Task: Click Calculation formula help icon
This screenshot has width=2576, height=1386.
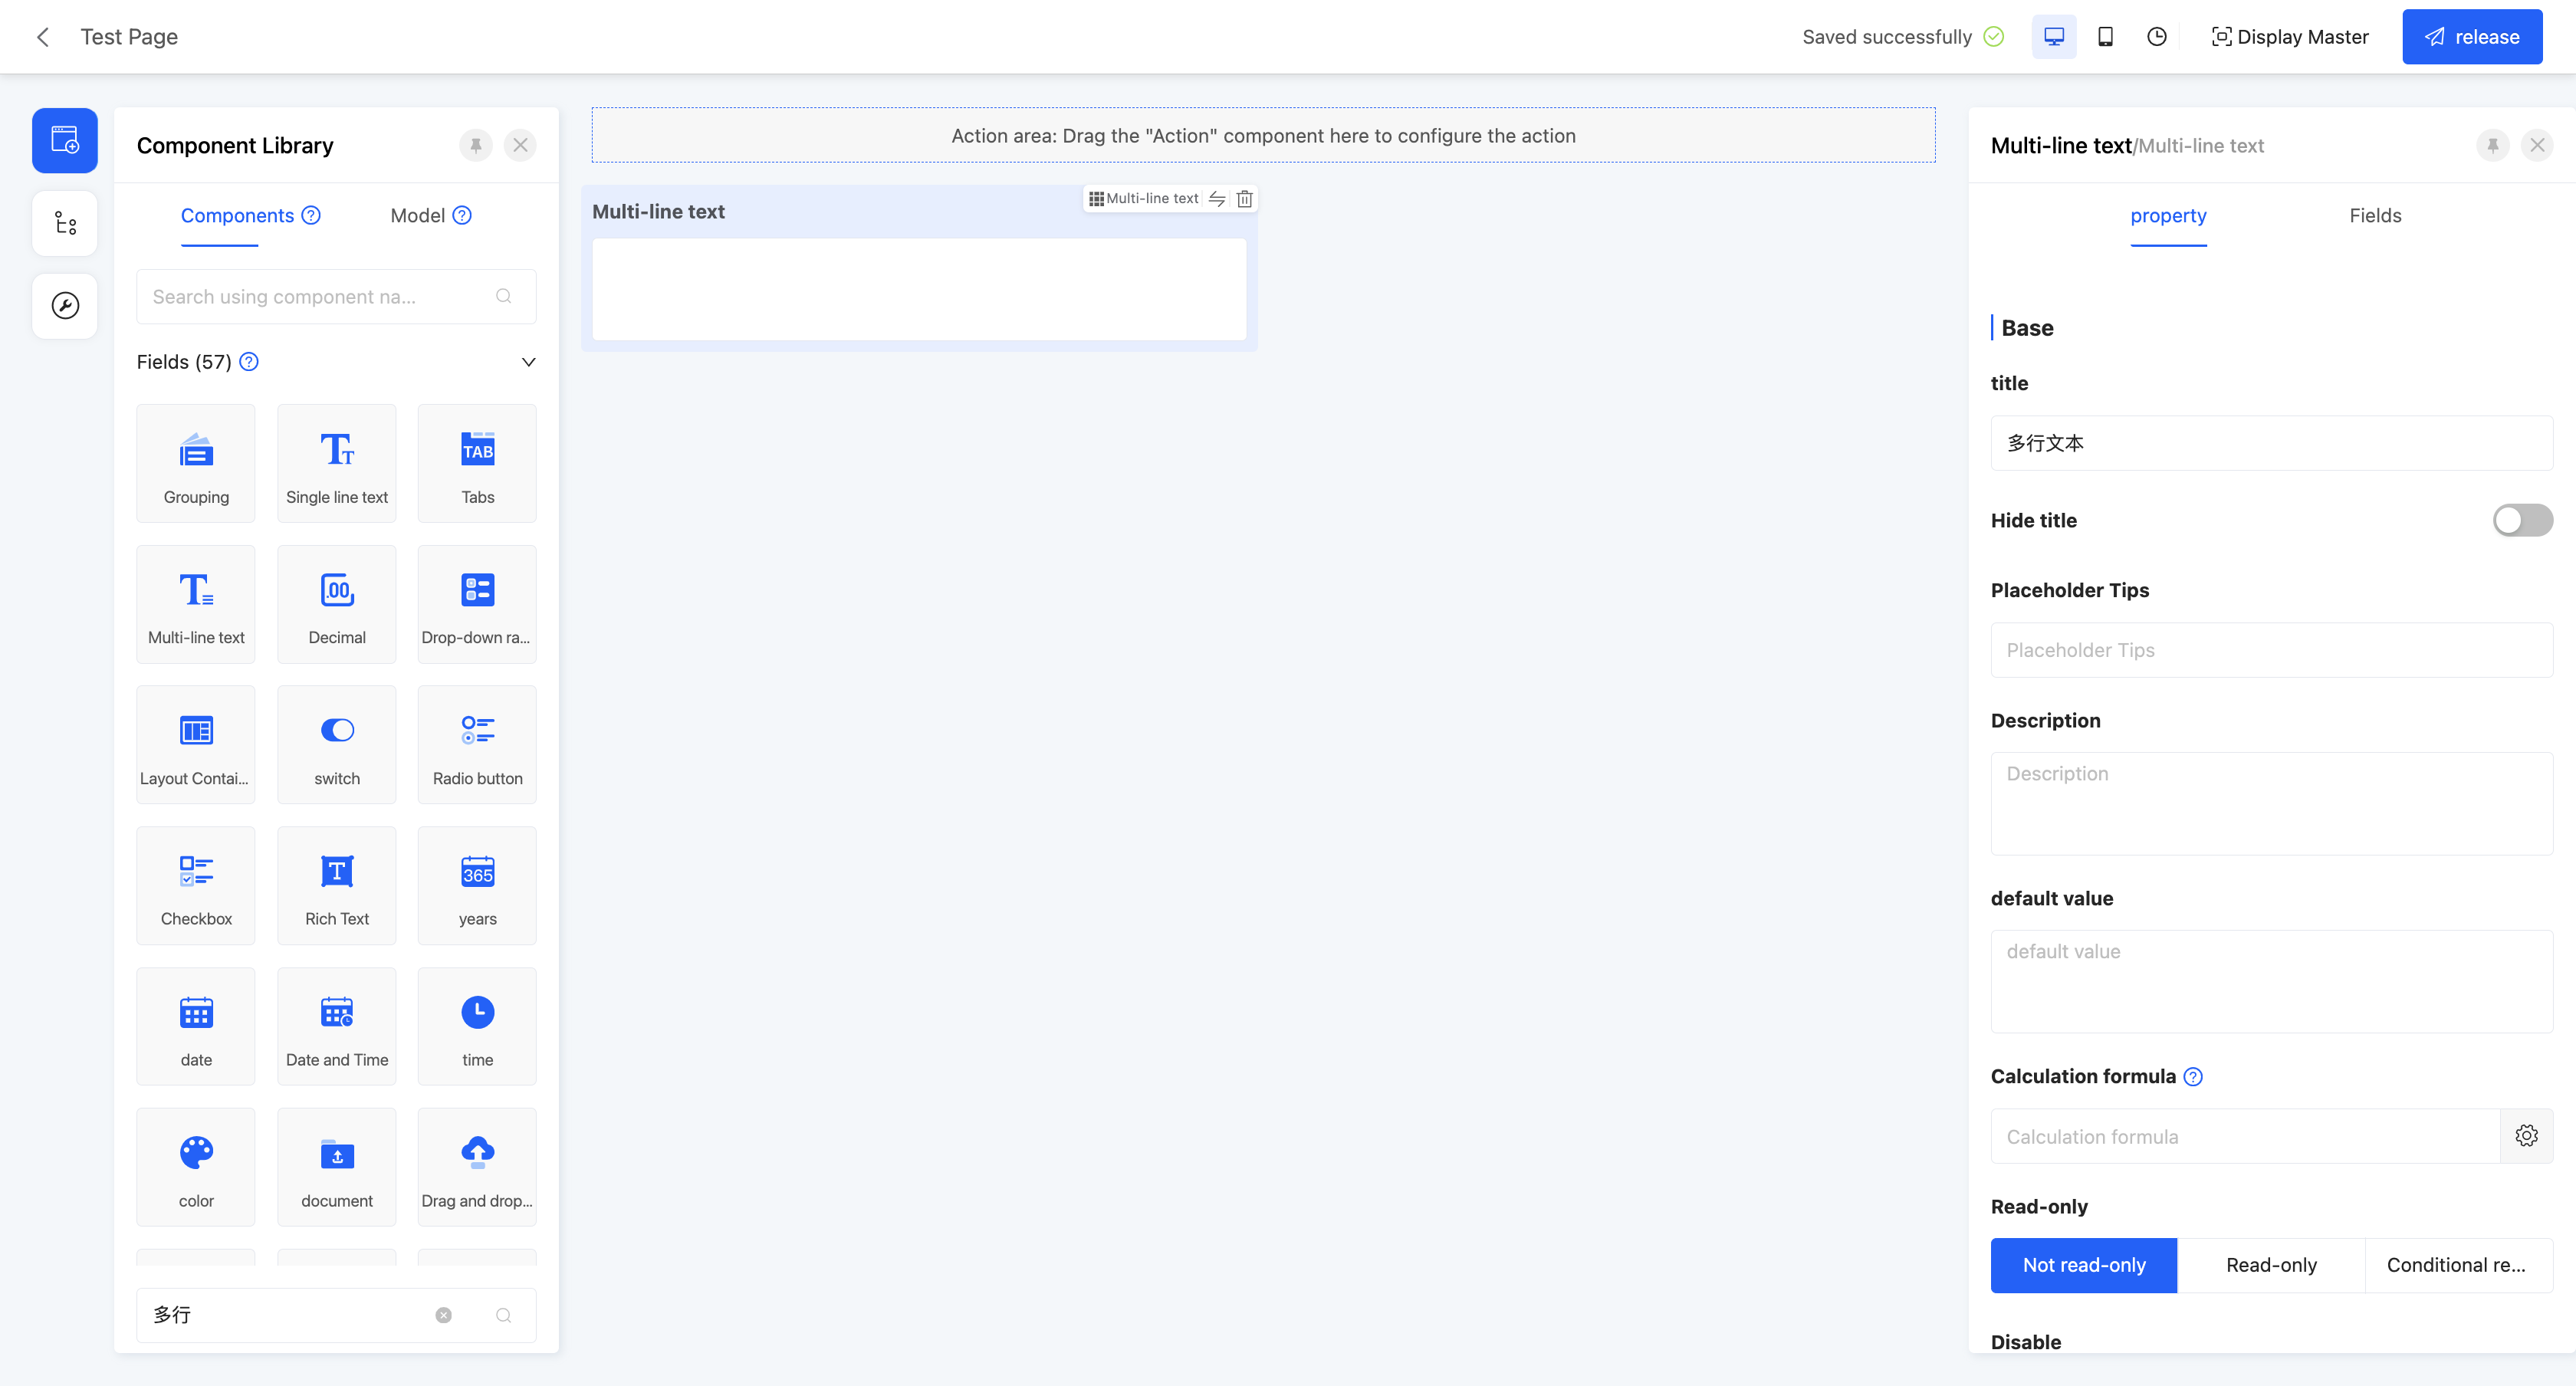Action: pyautogui.click(x=2193, y=1076)
